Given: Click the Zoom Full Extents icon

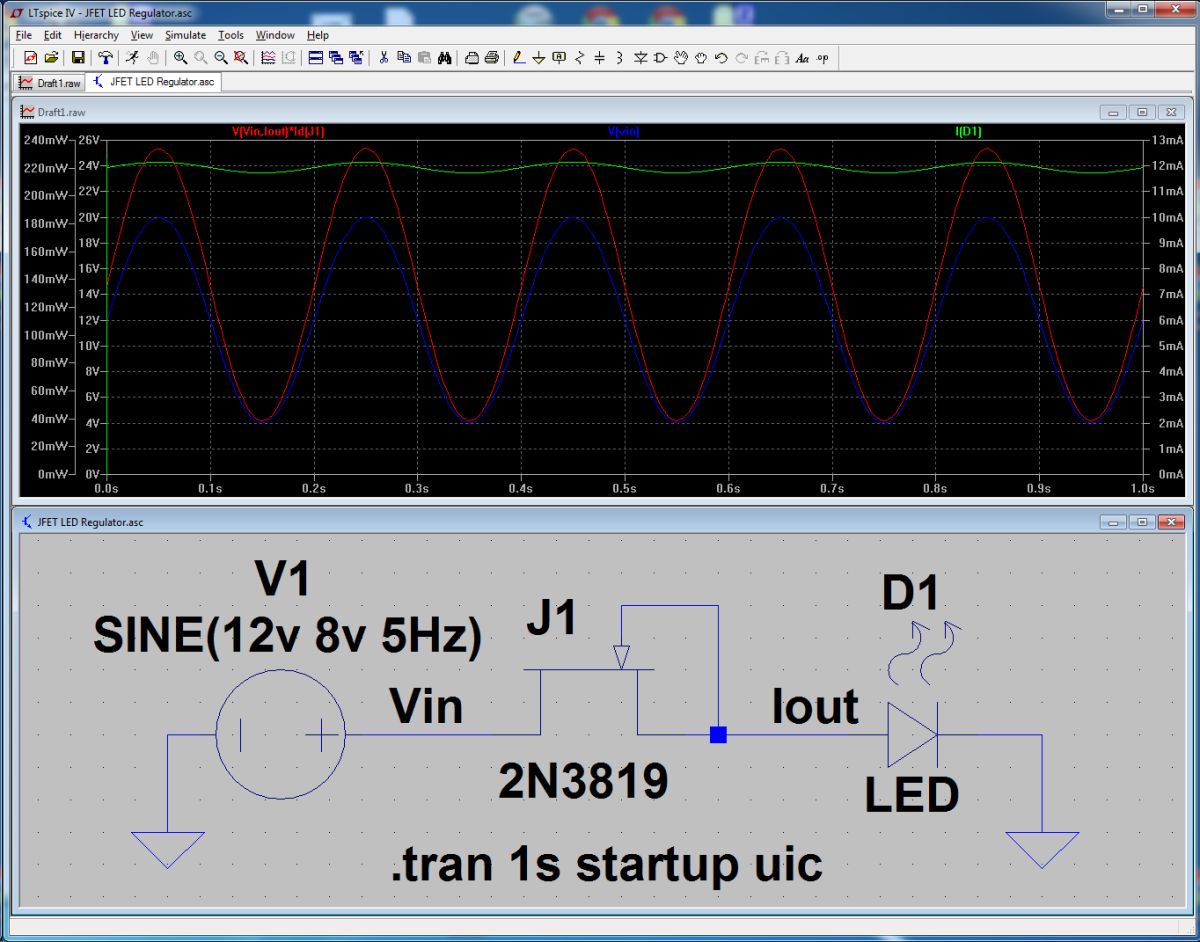Looking at the screenshot, I should pos(241,58).
